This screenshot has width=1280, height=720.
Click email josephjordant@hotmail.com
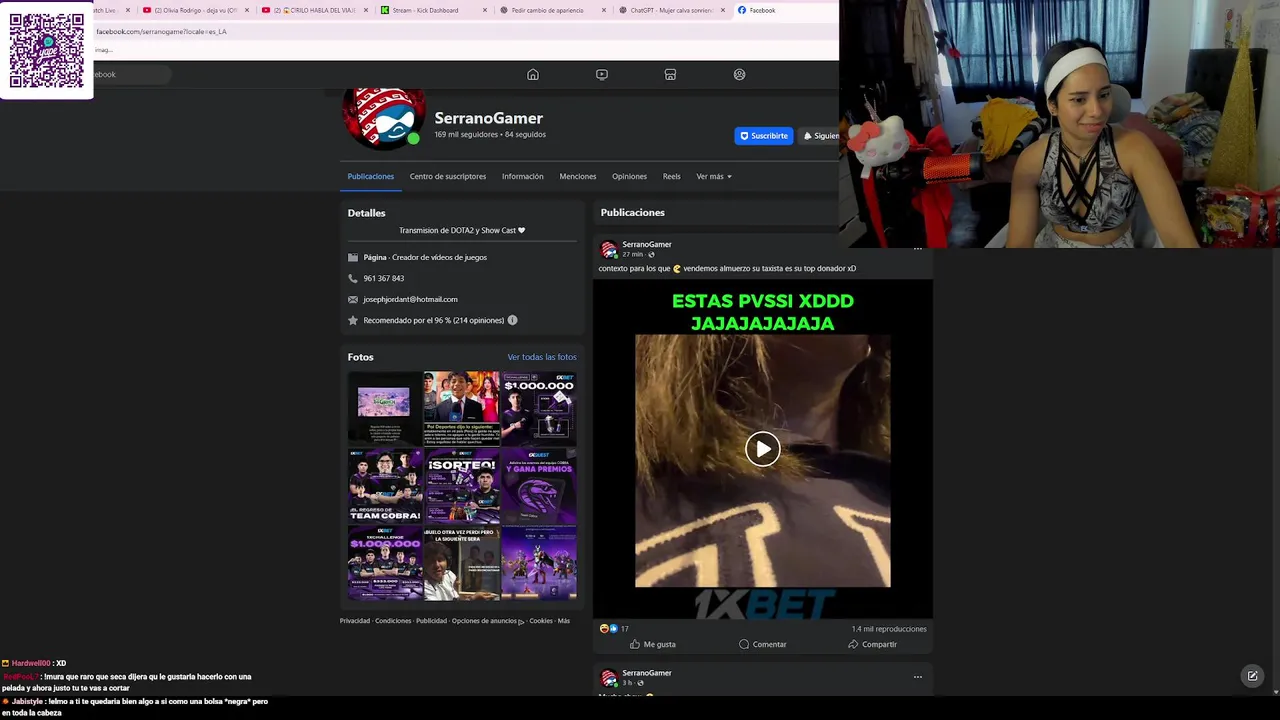click(410, 299)
